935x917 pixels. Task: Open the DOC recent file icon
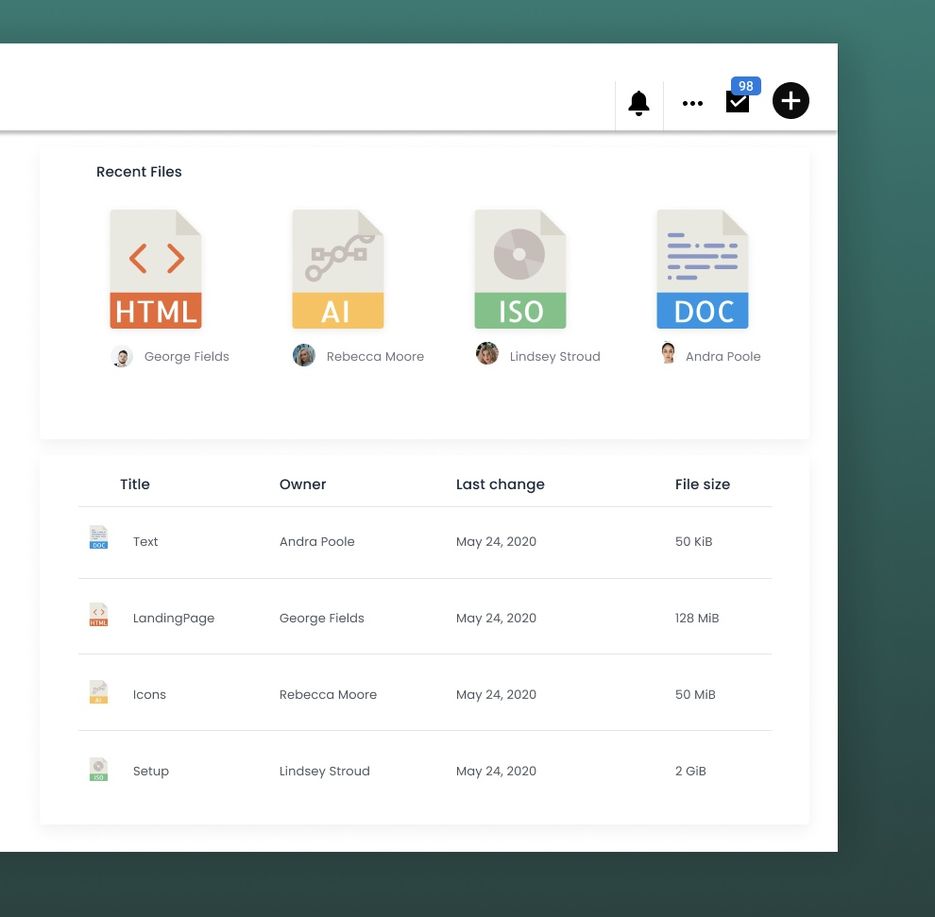702,269
